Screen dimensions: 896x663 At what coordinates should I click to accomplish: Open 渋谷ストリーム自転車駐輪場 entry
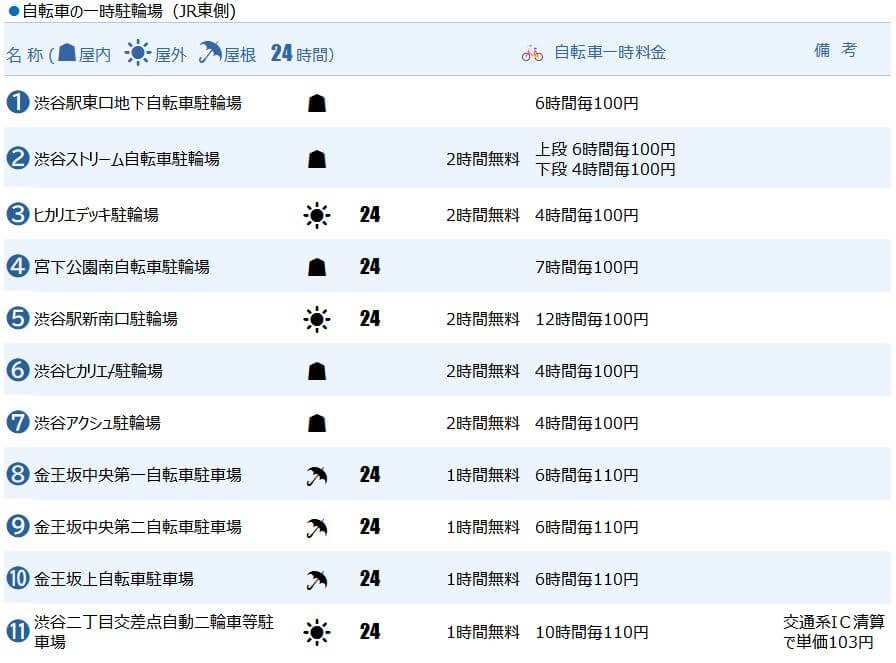tap(127, 159)
